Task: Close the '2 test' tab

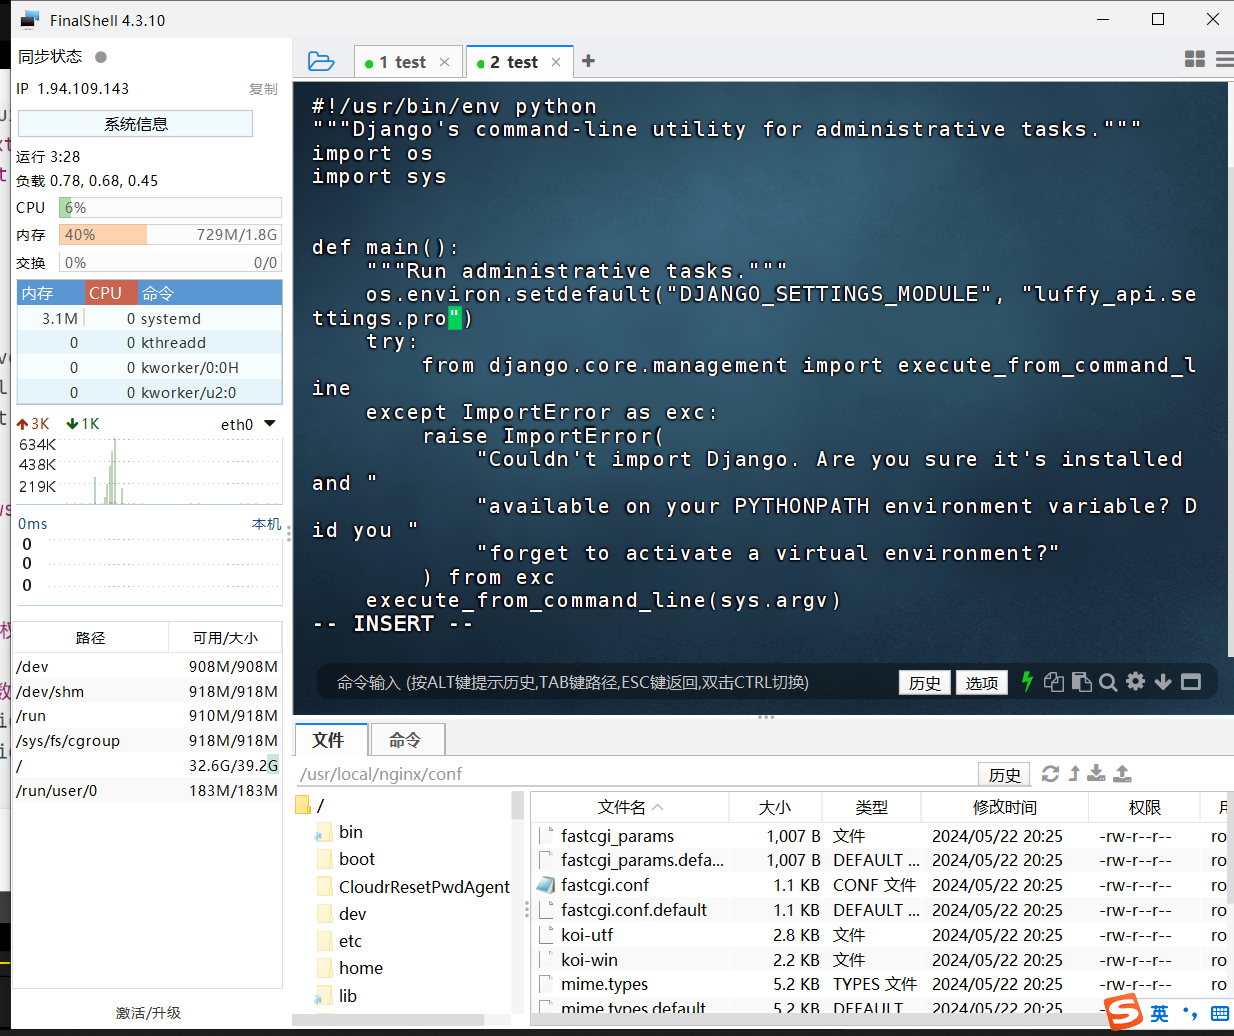Action: [556, 62]
